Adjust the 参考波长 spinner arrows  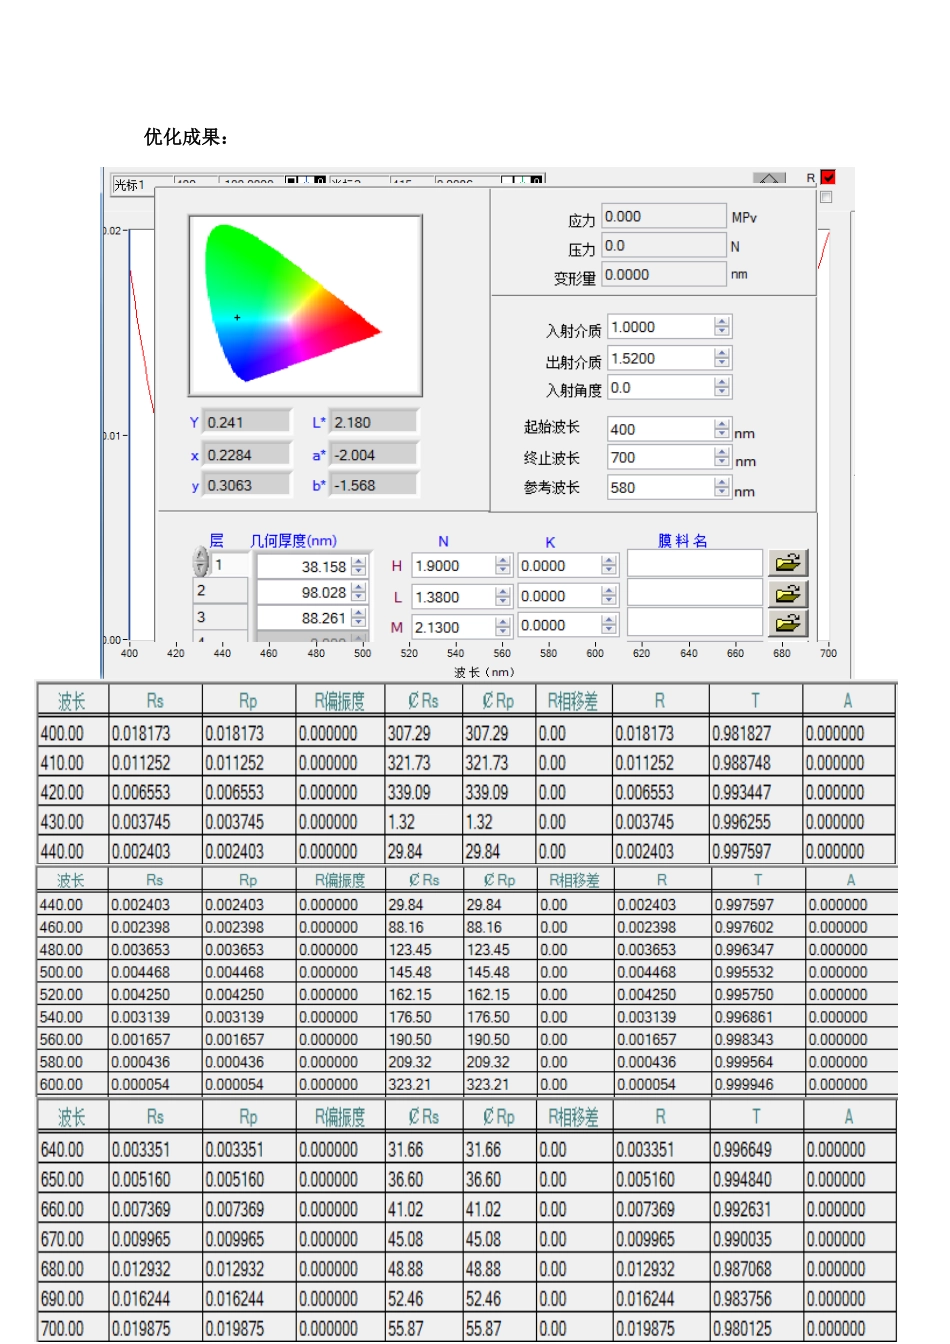point(723,487)
